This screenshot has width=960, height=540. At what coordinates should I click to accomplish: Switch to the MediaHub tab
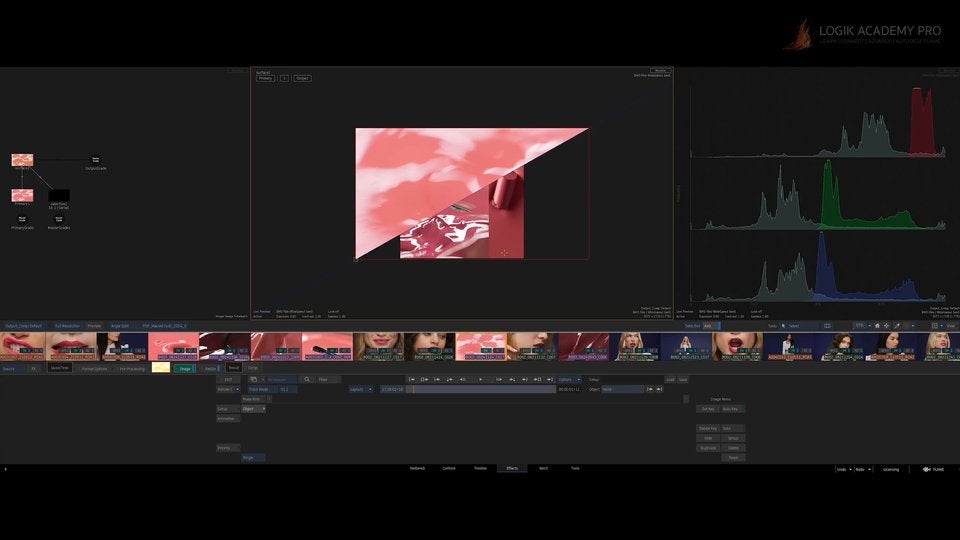417,468
